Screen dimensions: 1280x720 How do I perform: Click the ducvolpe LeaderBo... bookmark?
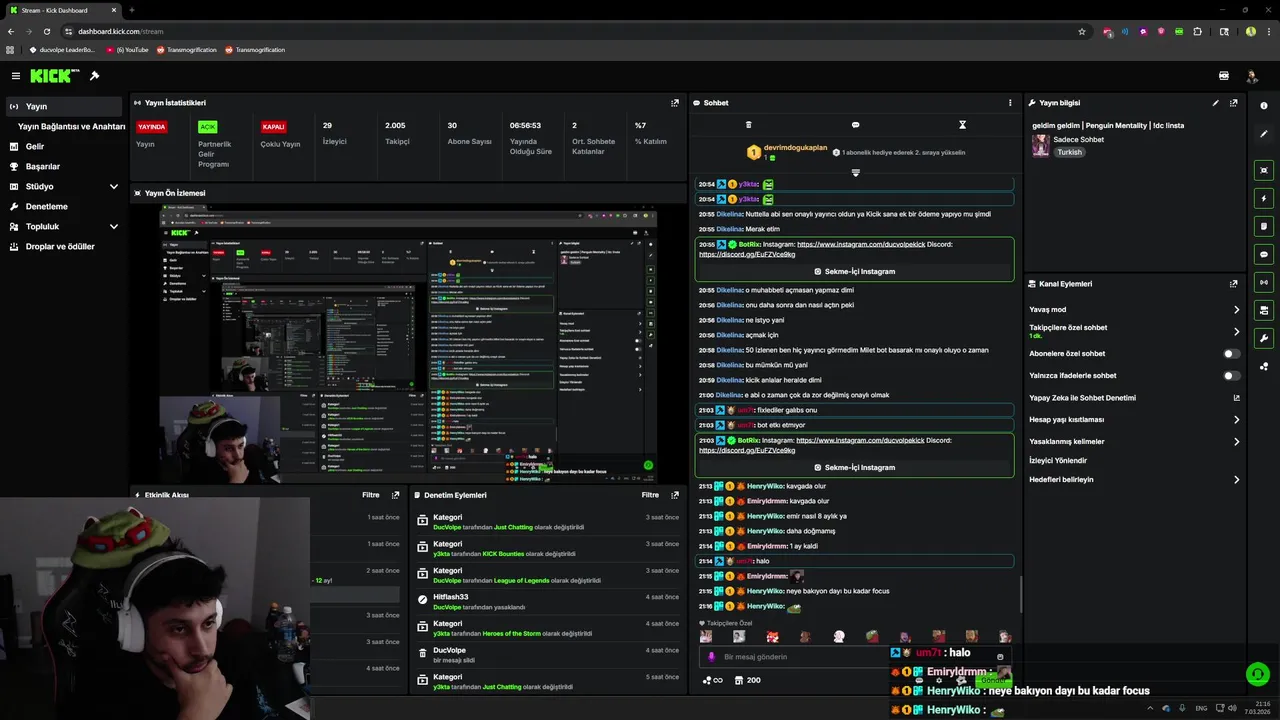(x=62, y=50)
